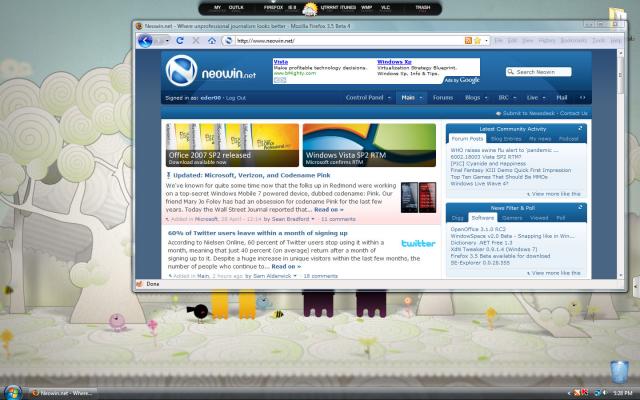Open the OpenOffice 3.1.0 RC2 entry
Image resolution: width=640 pixels, height=400 pixels.
coord(478,229)
